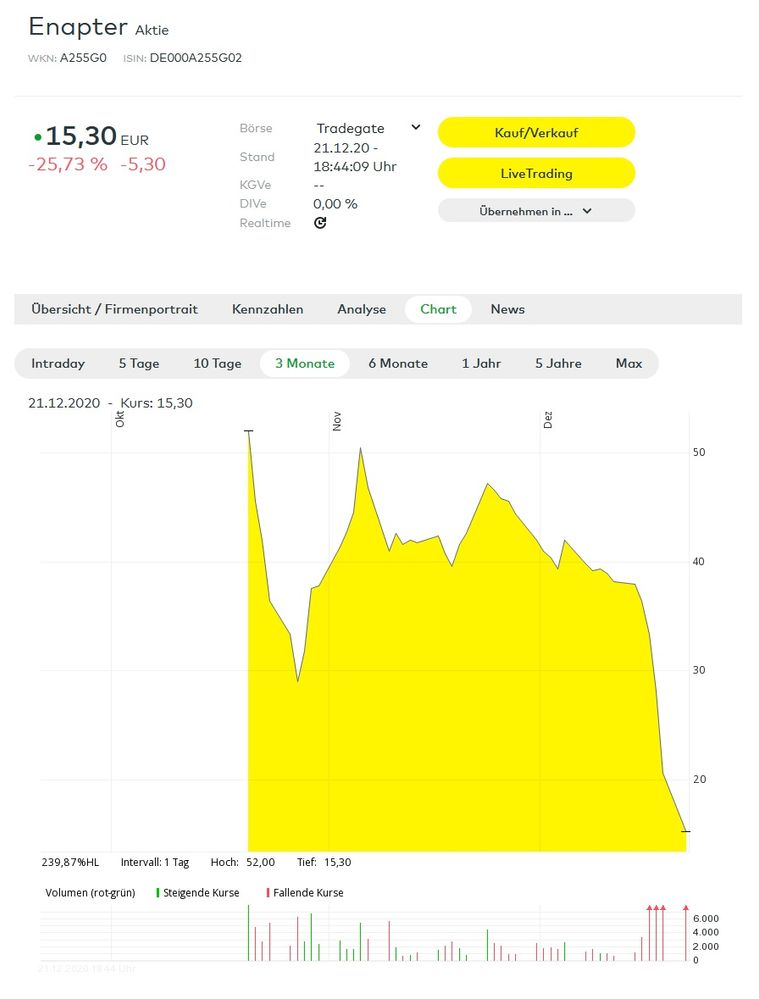Click the Okt month marker on chart
Viewport: 759px width, 999px height.
point(120,419)
